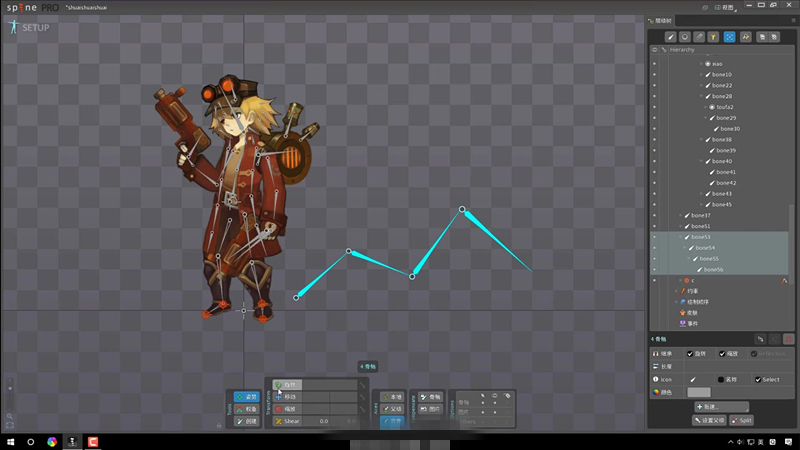The width and height of the screenshot is (800, 450).
Task: Toggle visibility dot for bone10
Action: pos(655,74)
